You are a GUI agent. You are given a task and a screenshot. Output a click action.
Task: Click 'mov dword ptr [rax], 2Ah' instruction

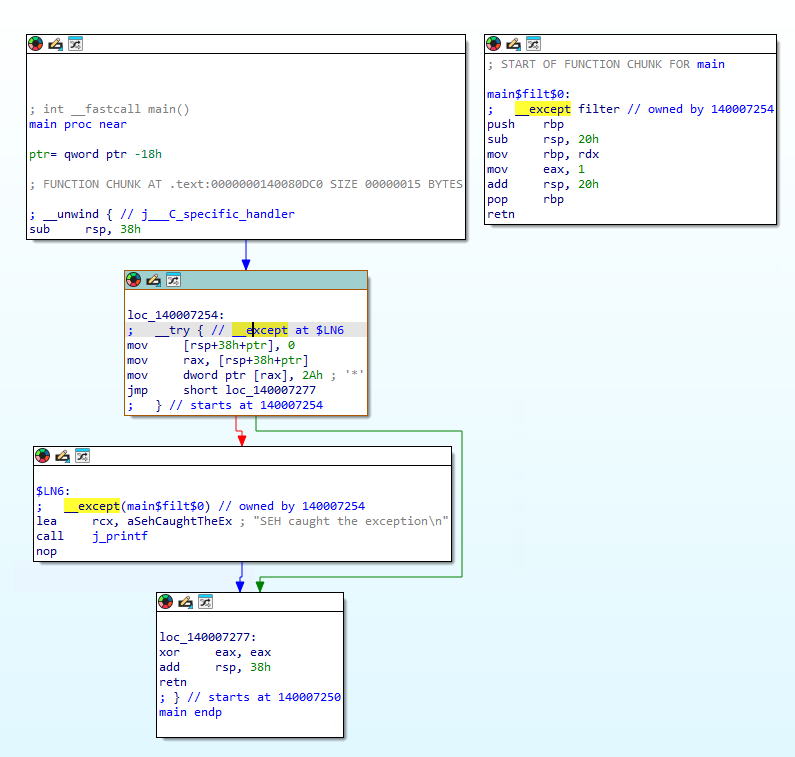point(225,375)
